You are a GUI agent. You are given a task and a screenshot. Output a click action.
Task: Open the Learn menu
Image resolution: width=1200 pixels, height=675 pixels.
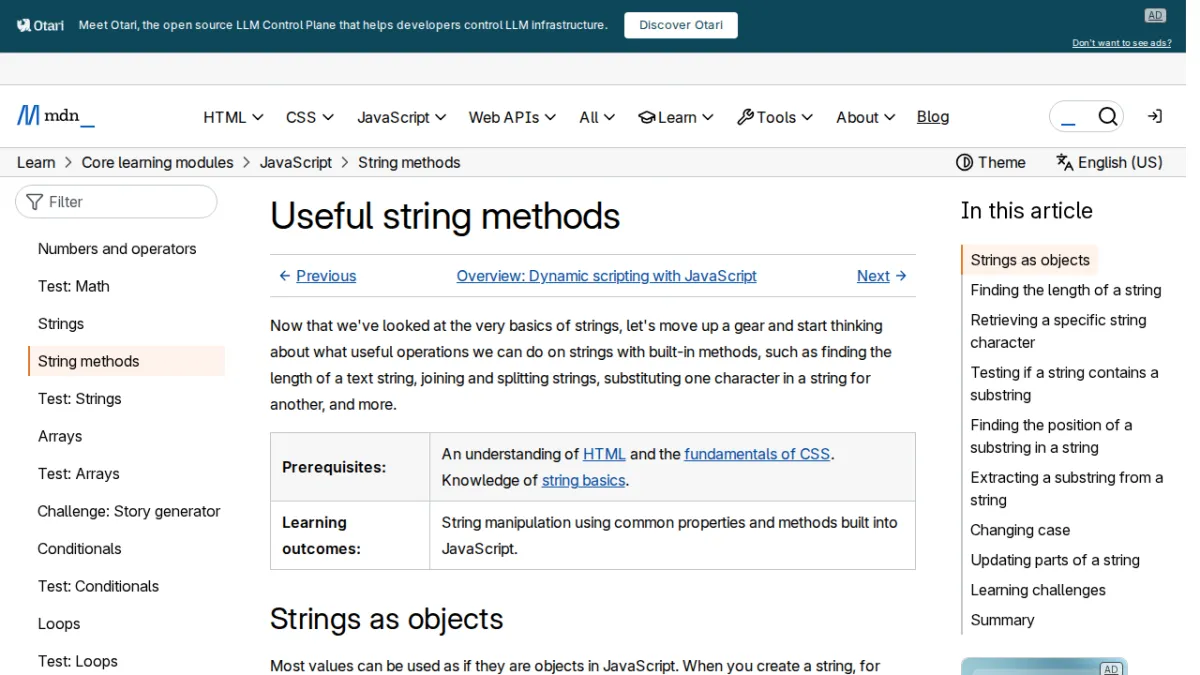(x=676, y=117)
